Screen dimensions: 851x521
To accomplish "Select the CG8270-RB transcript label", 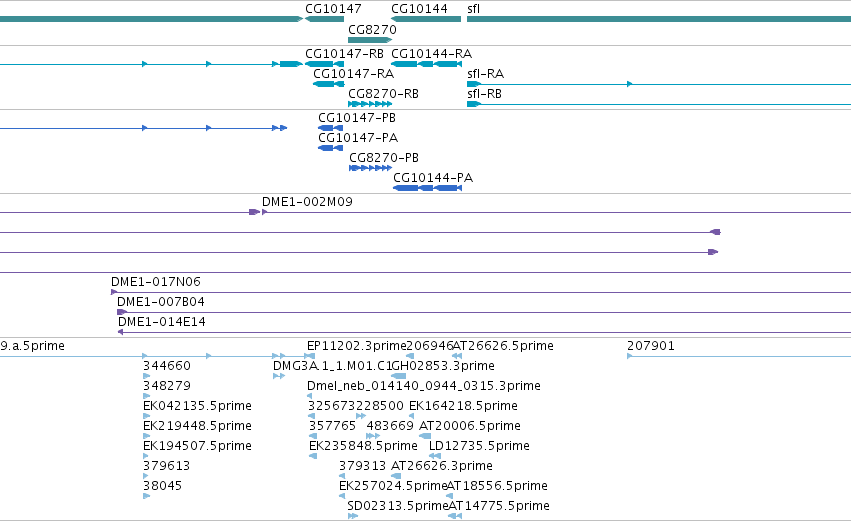I will 383,93.
